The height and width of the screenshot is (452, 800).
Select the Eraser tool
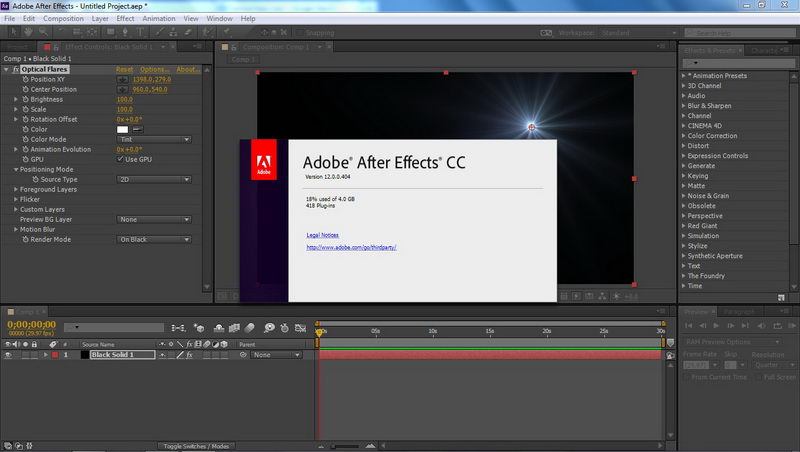(x=188, y=32)
